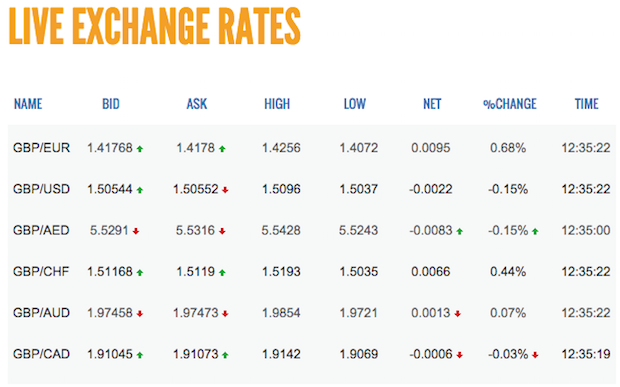
Task: Click the red arrow next to GBP/AED bid 5.5291
Action: pyautogui.click(x=136, y=231)
